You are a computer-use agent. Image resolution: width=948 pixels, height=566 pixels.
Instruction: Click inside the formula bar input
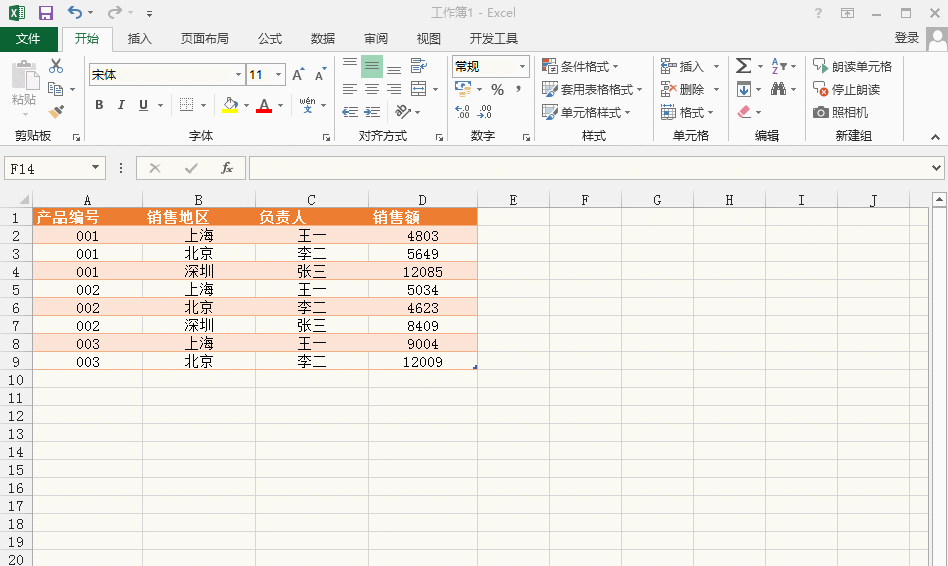pos(589,168)
